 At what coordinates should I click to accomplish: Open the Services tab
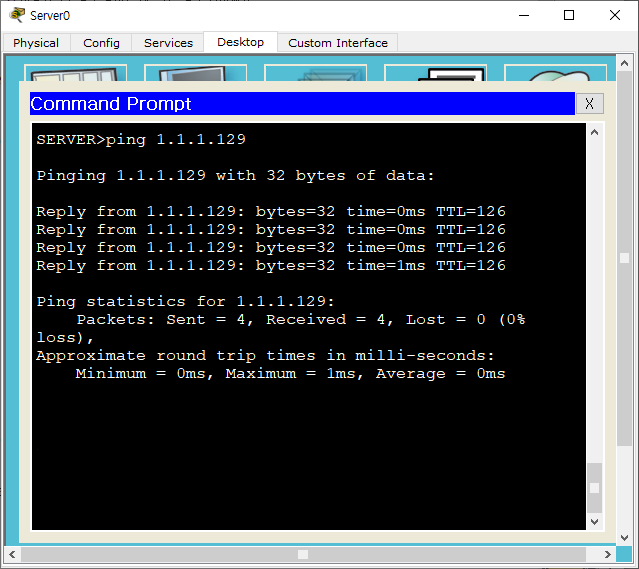coord(168,43)
